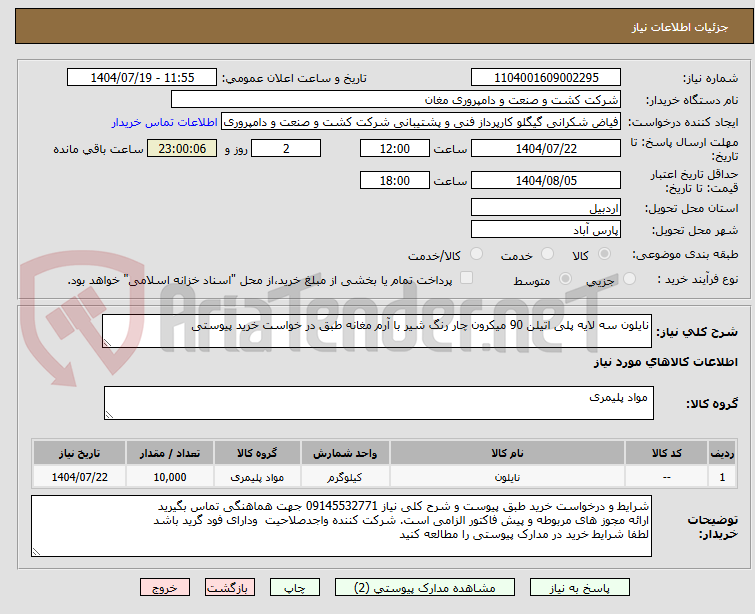Toggle the اسناد خزانه اسلامی payment checkbox
This screenshot has width=755, height=614.
click(x=466, y=278)
